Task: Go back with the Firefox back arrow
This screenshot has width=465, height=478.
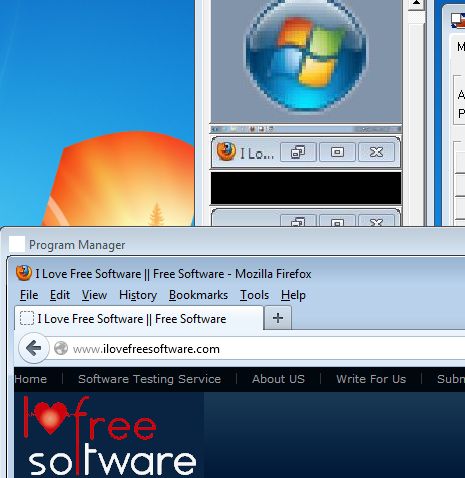Action: [34, 348]
